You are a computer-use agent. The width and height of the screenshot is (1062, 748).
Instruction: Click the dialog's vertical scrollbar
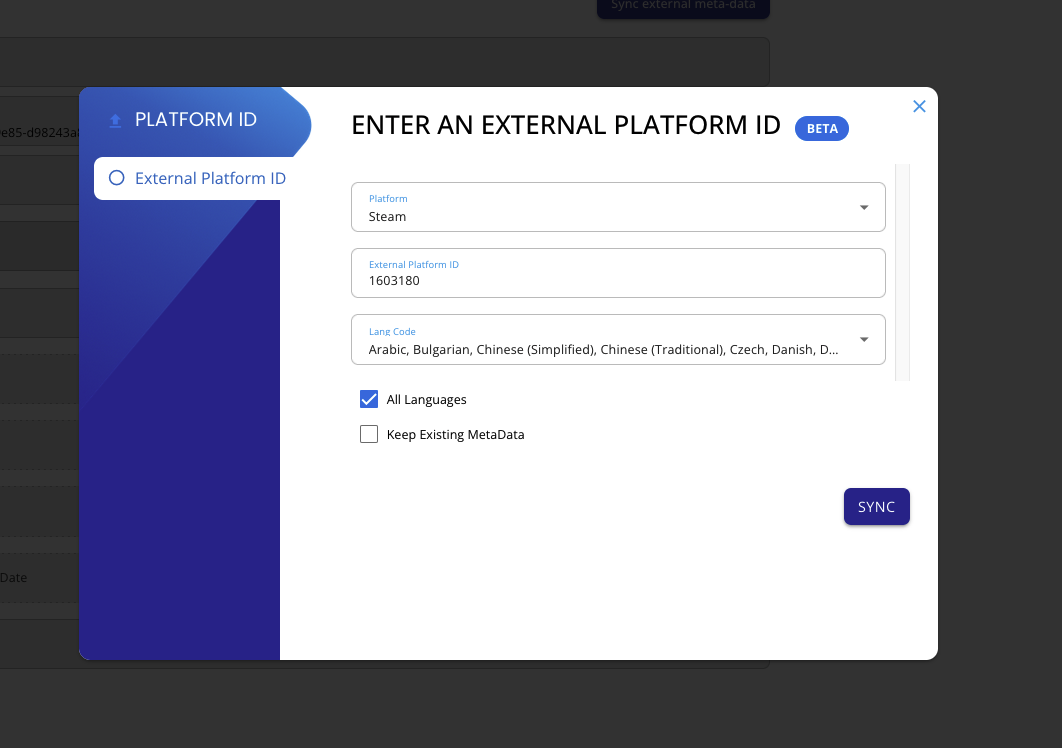tap(902, 272)
